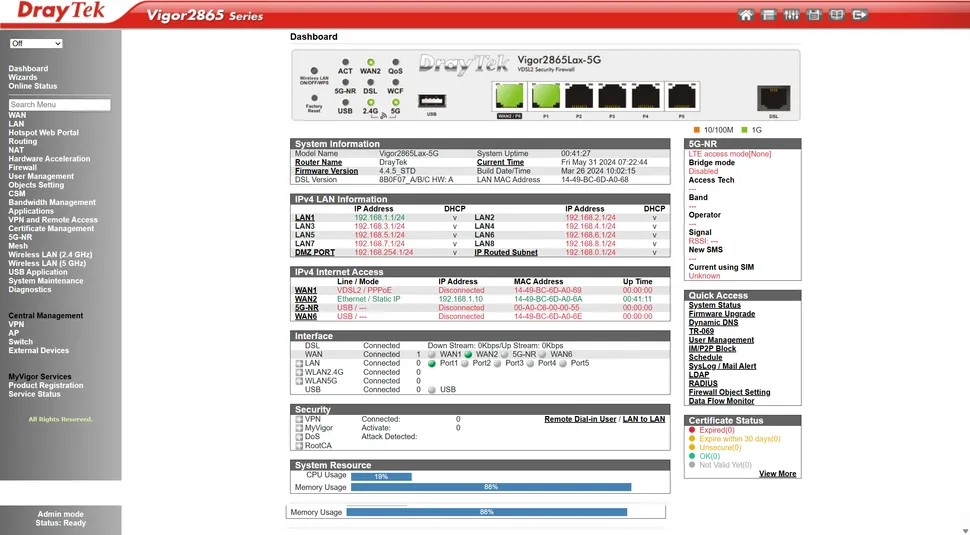This screenshot has width=970, height=535.
Task: Click the WAN2 green status indicator
Action: point(468,354)
